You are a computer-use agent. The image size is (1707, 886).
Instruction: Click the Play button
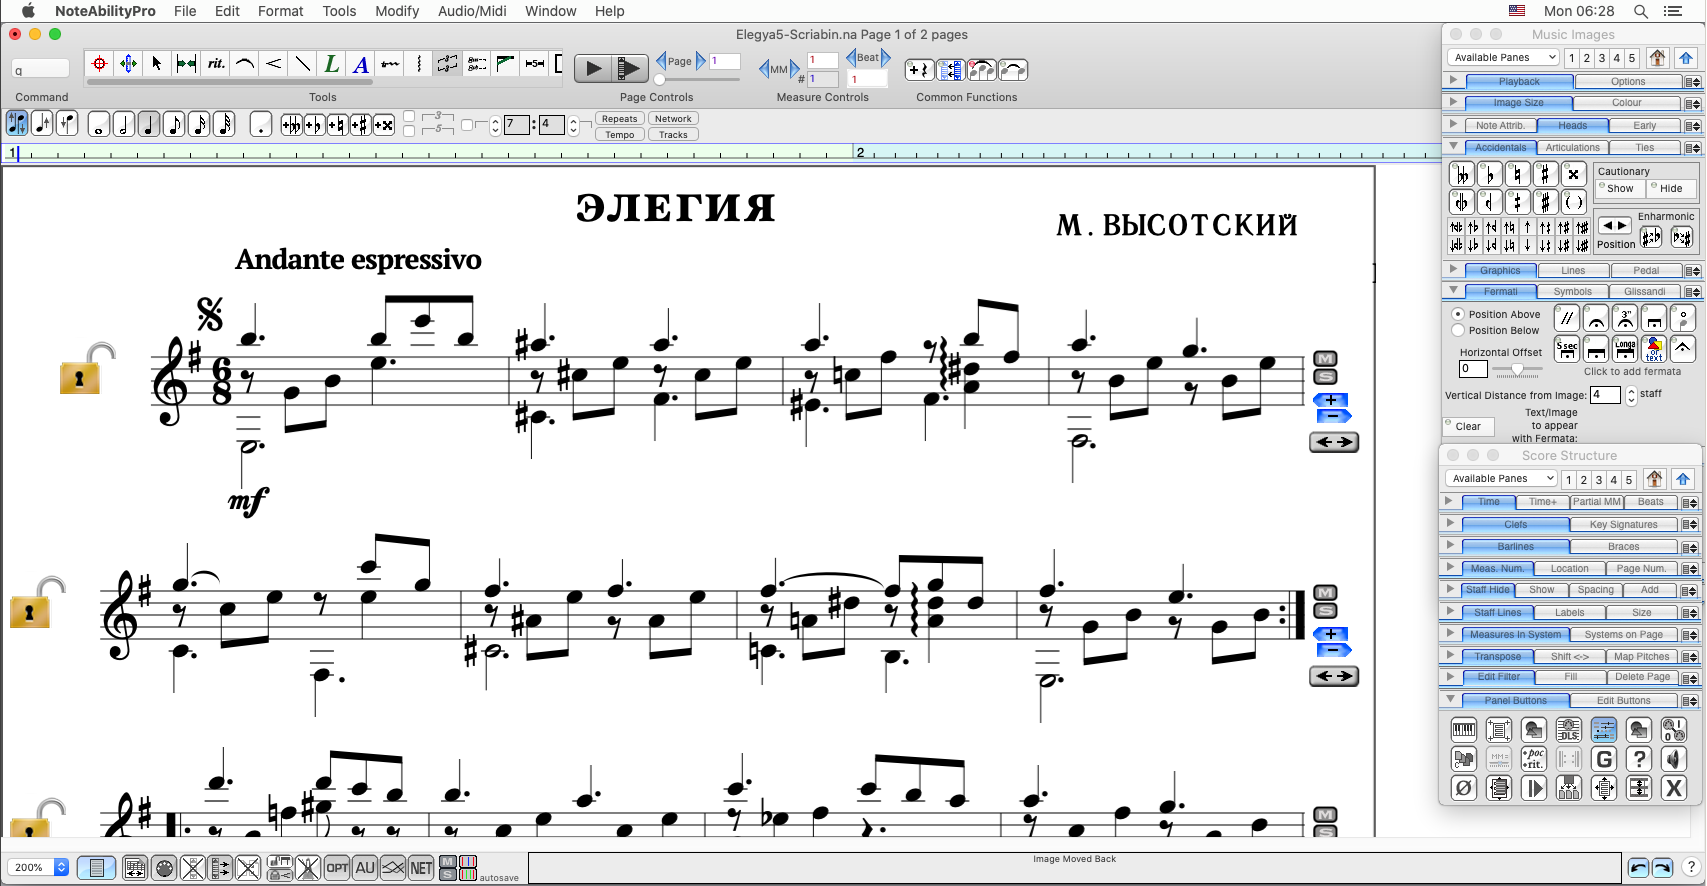(594, 68)
